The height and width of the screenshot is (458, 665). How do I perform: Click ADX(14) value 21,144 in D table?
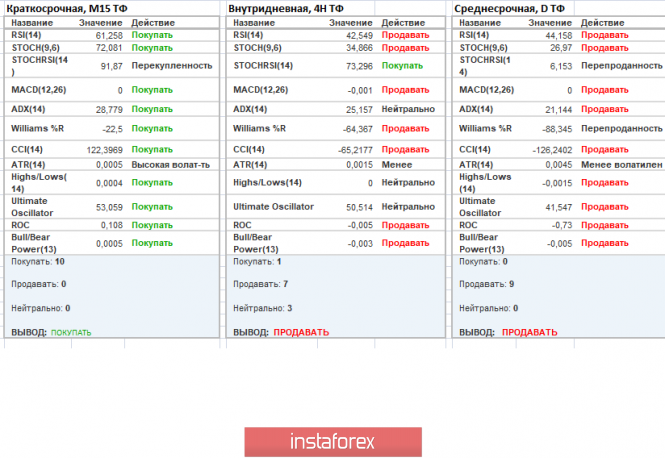click(x=559, y=110)
